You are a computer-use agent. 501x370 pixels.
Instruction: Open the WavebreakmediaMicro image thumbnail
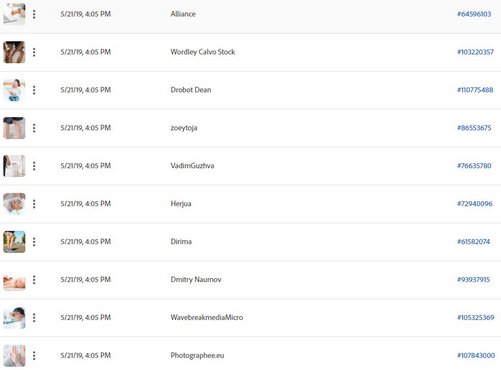click(14, 318)
